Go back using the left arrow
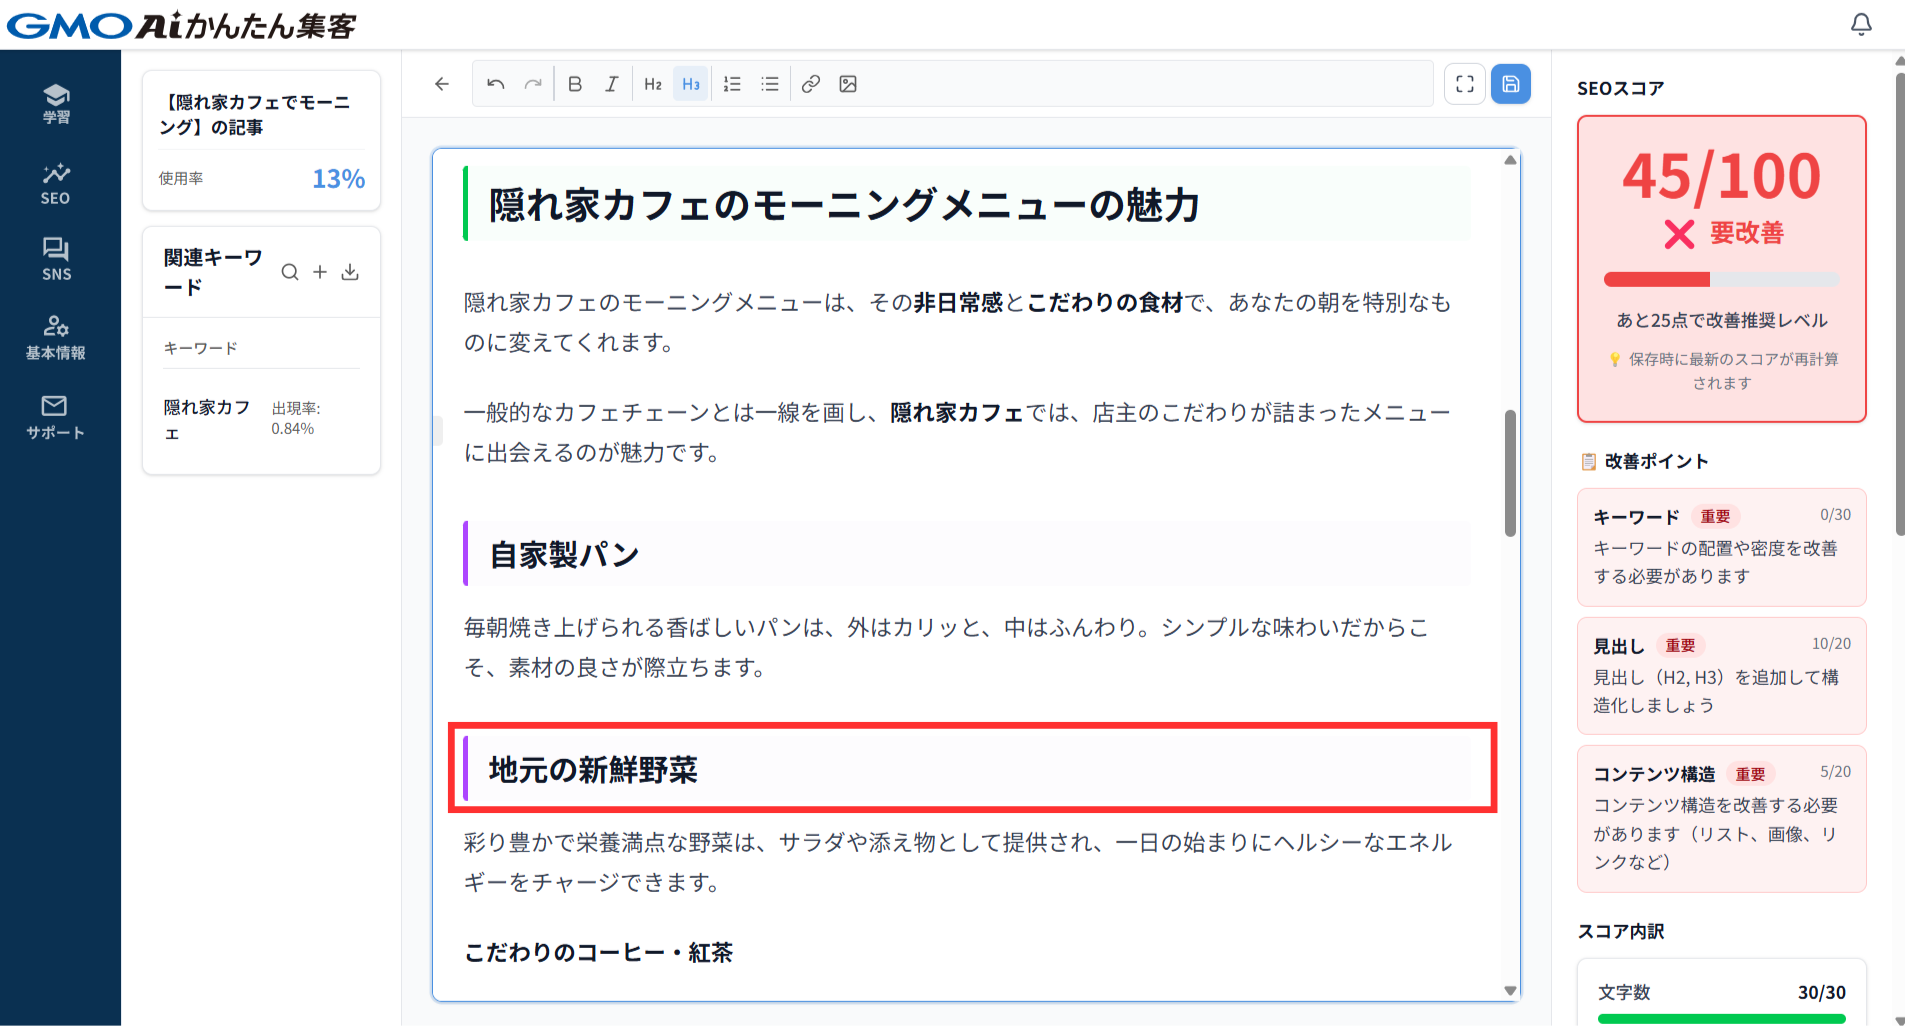 (x=442, y=84)
